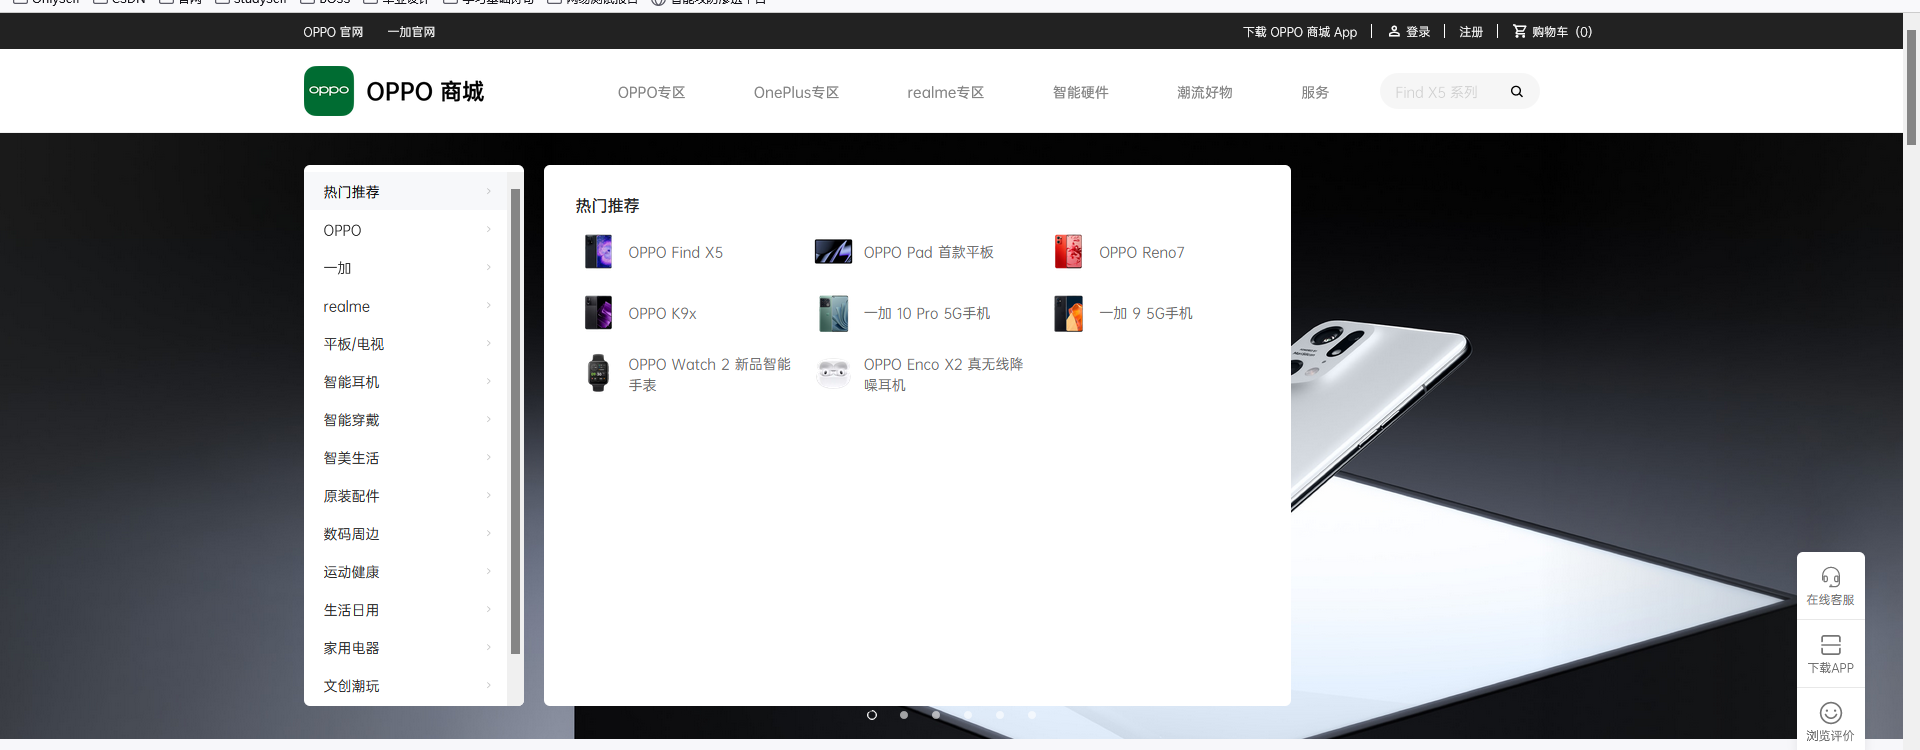Expand the OPPO category chevron
Viewport: 1920px width, 750px height.
click(488, 229)
